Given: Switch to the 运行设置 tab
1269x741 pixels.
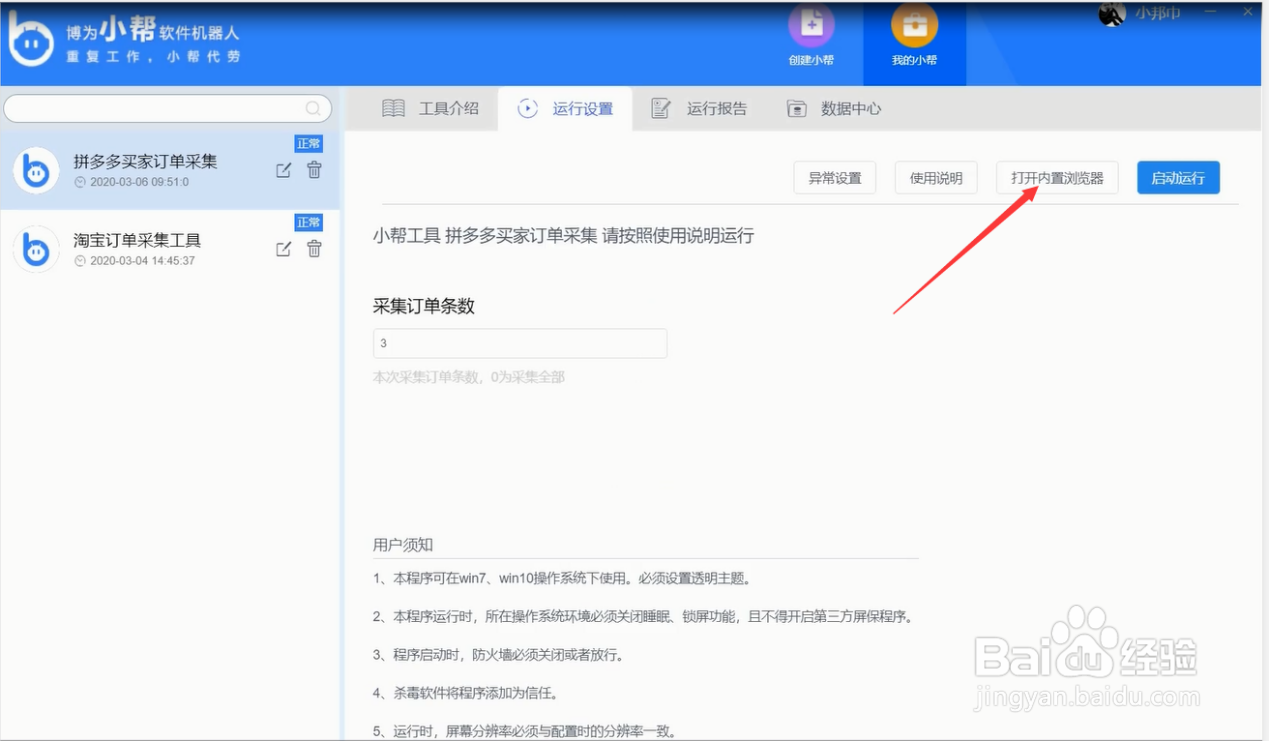Looking at the screenshot, I should coord(565,108).
